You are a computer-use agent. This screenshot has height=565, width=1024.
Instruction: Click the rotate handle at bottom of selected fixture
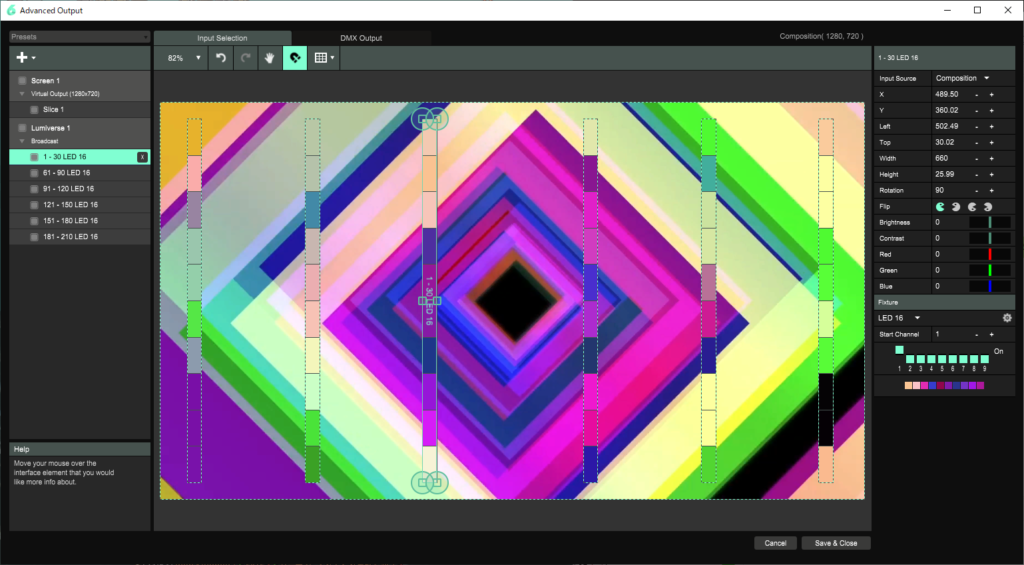point(429,483)
